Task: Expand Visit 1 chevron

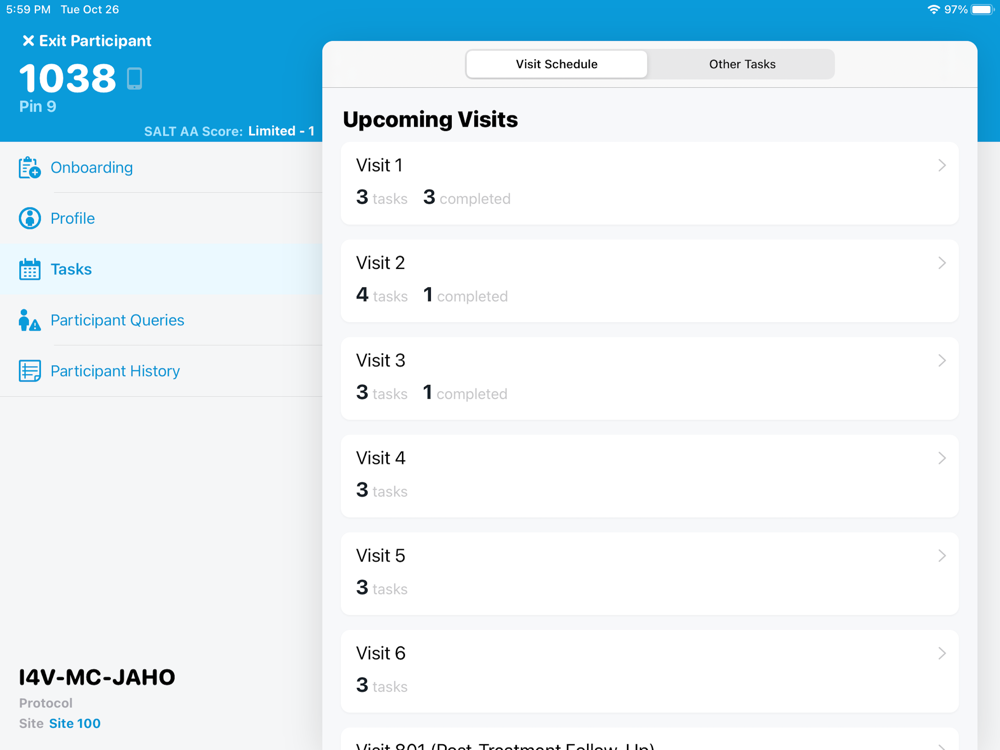Action: pos(942,165)
